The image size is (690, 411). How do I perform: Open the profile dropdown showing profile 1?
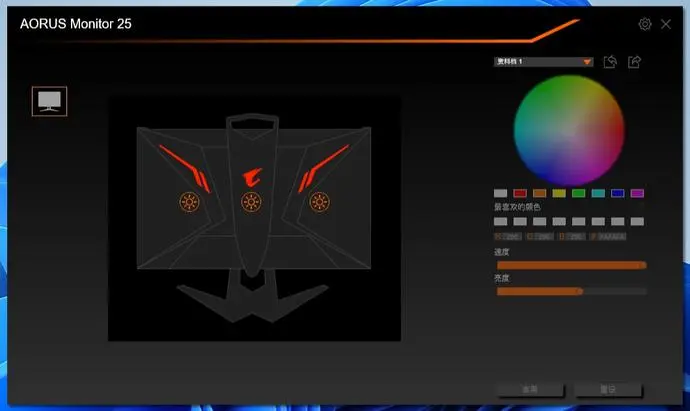[x=543, y=62]
